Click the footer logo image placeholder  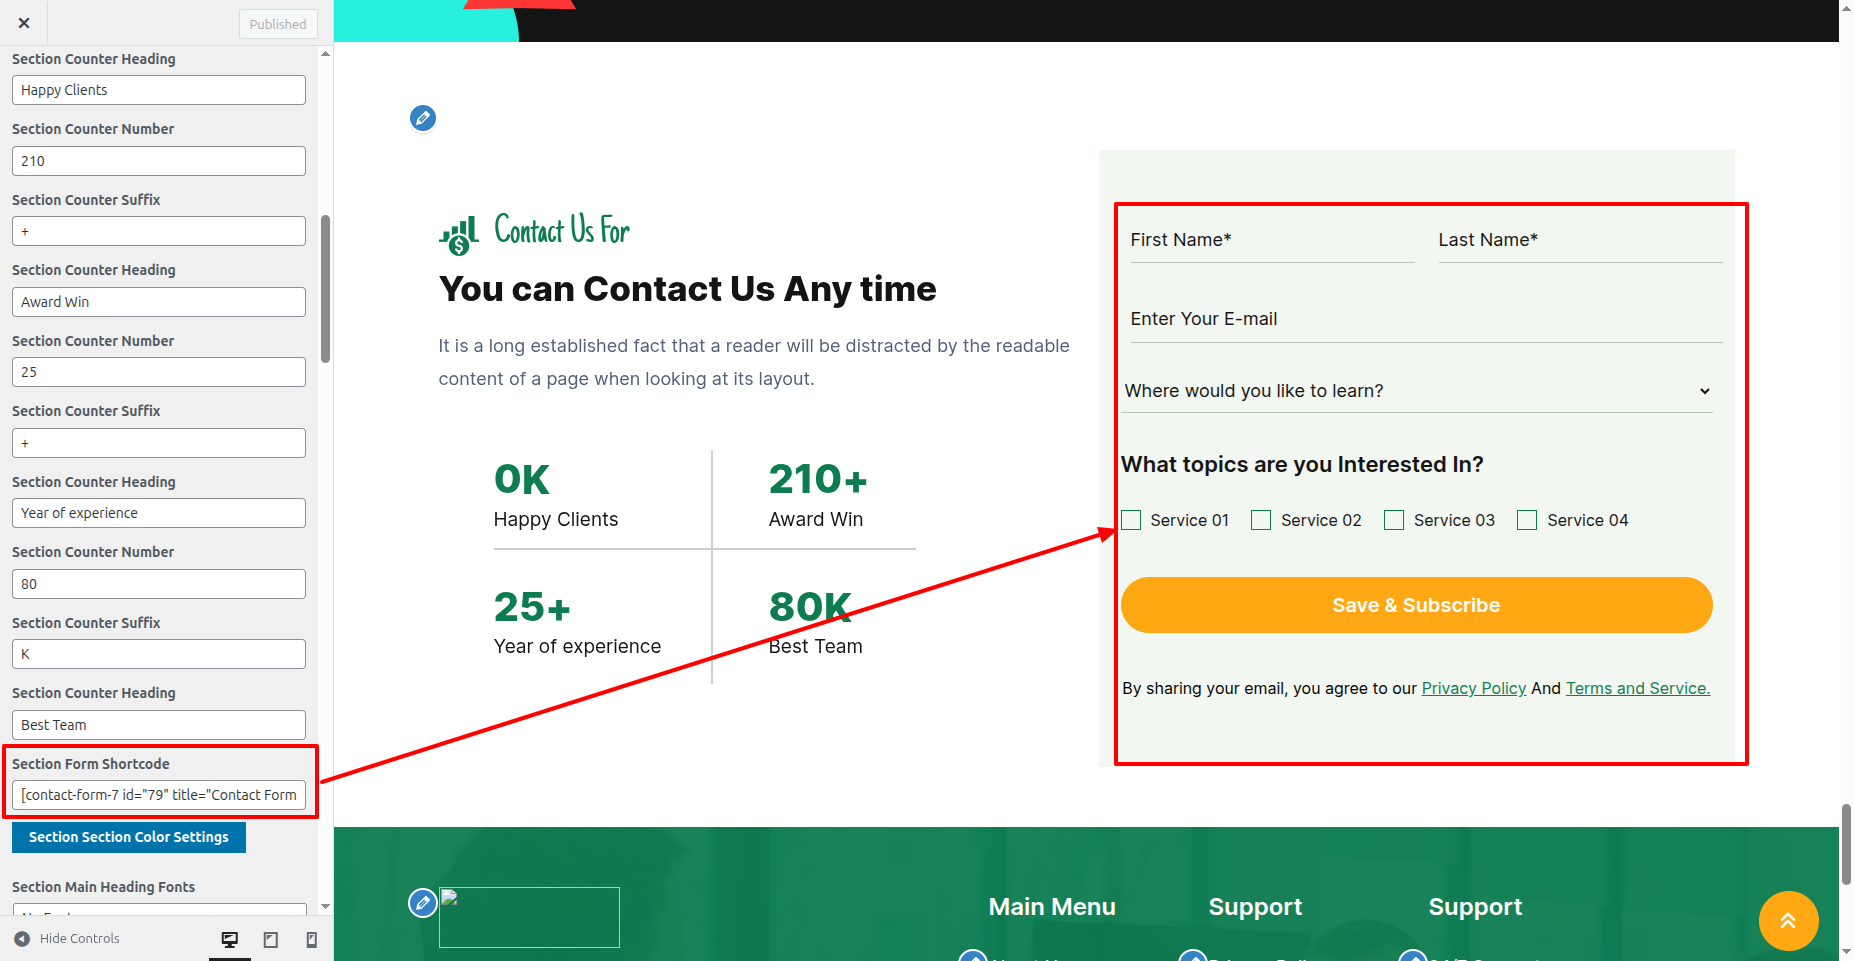529,917
